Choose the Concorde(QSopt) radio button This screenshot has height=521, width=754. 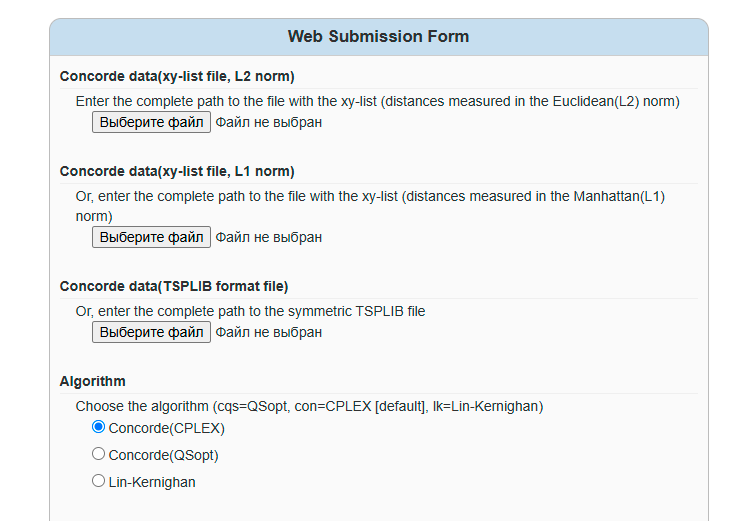click(x=98, y=454)
